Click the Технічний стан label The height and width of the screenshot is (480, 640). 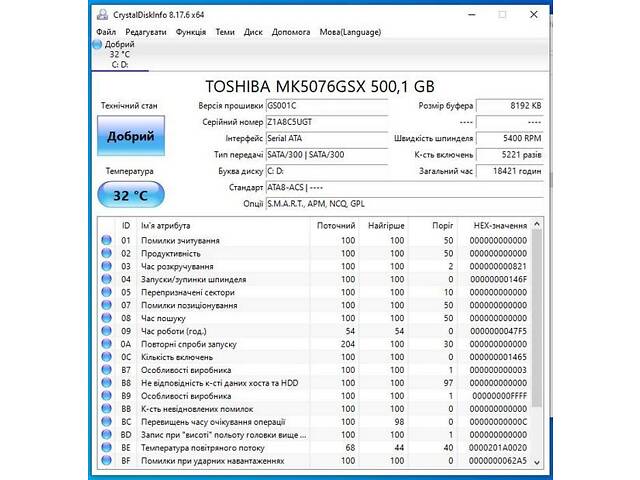point(129,106)
